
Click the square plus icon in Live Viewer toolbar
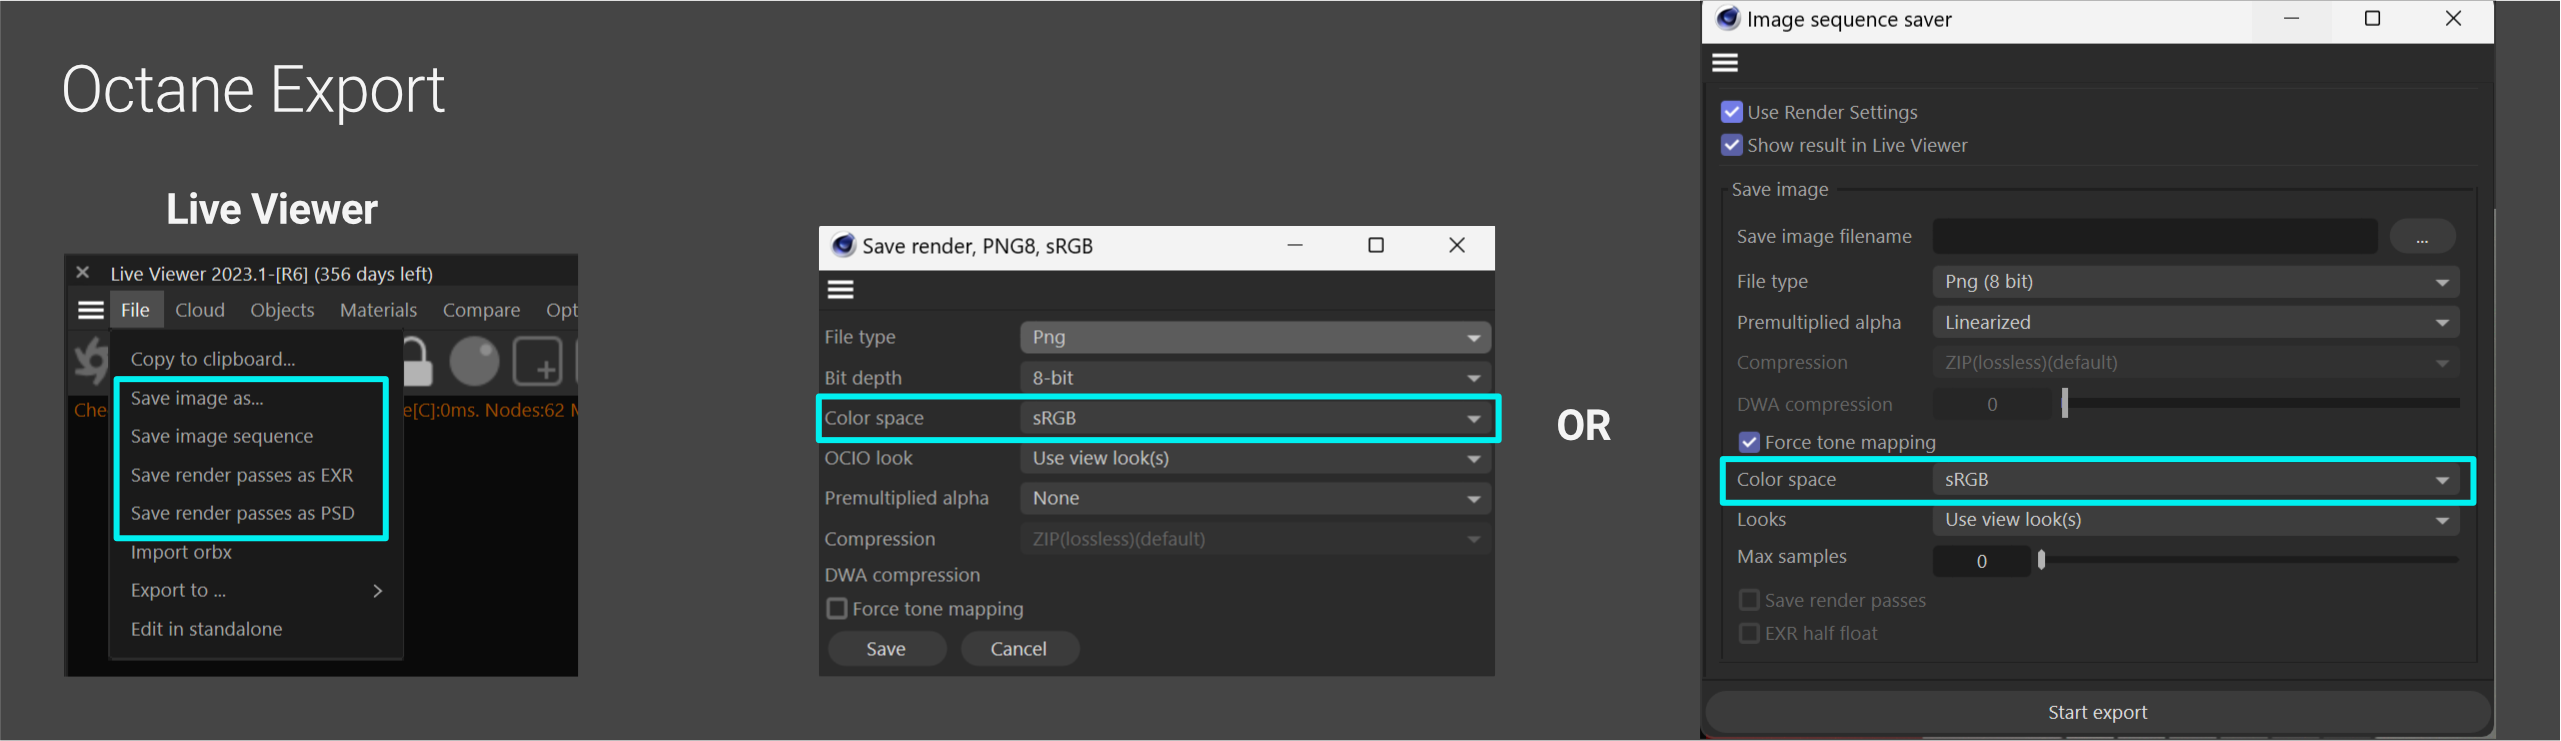tap(537, 361)
